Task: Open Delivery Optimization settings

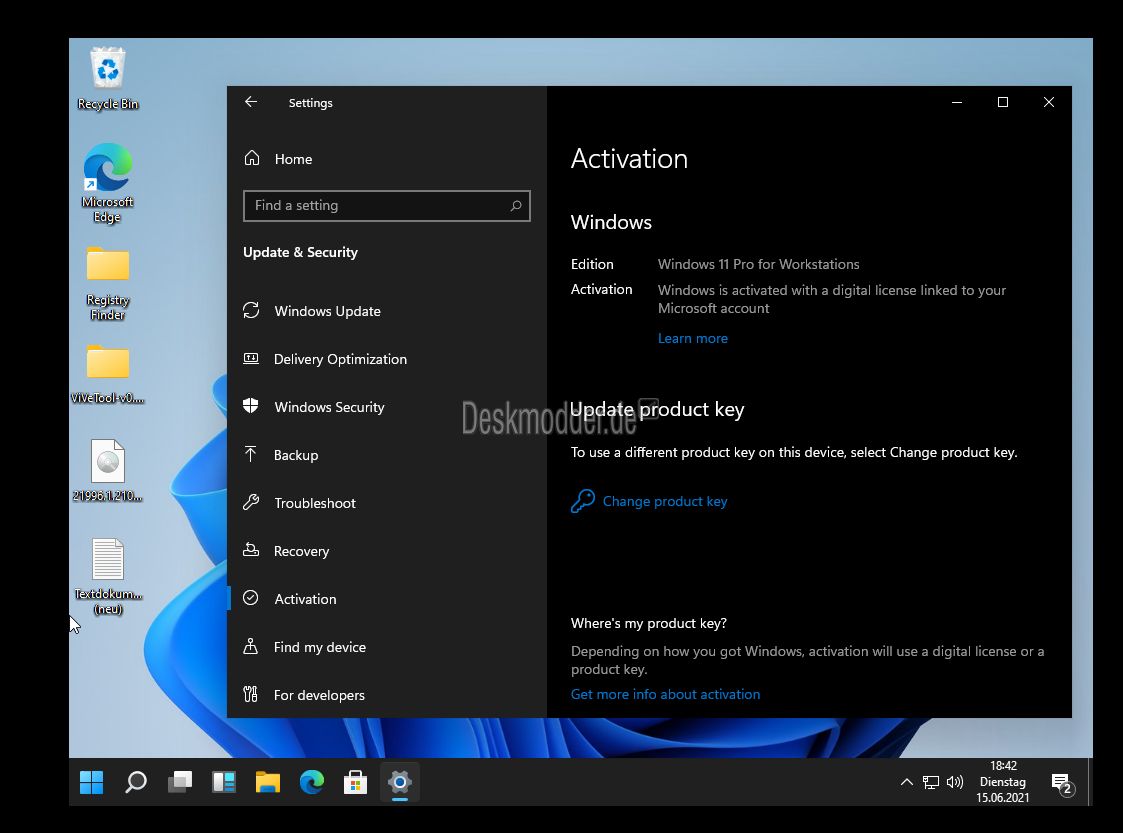Action: click(387, 359)
